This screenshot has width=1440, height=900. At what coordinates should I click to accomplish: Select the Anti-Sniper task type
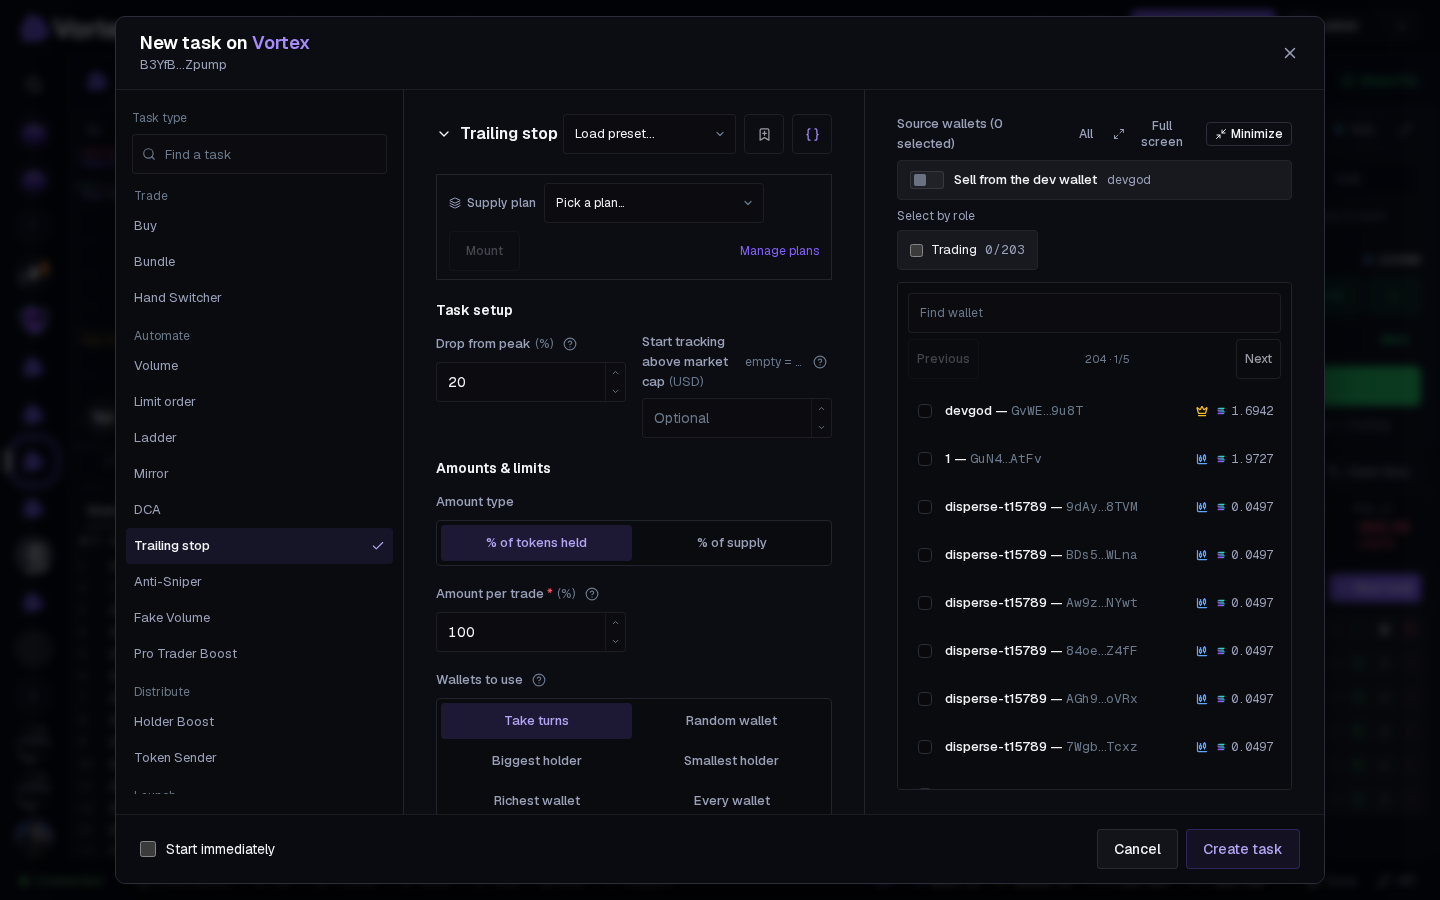click(x=259, y=582)
